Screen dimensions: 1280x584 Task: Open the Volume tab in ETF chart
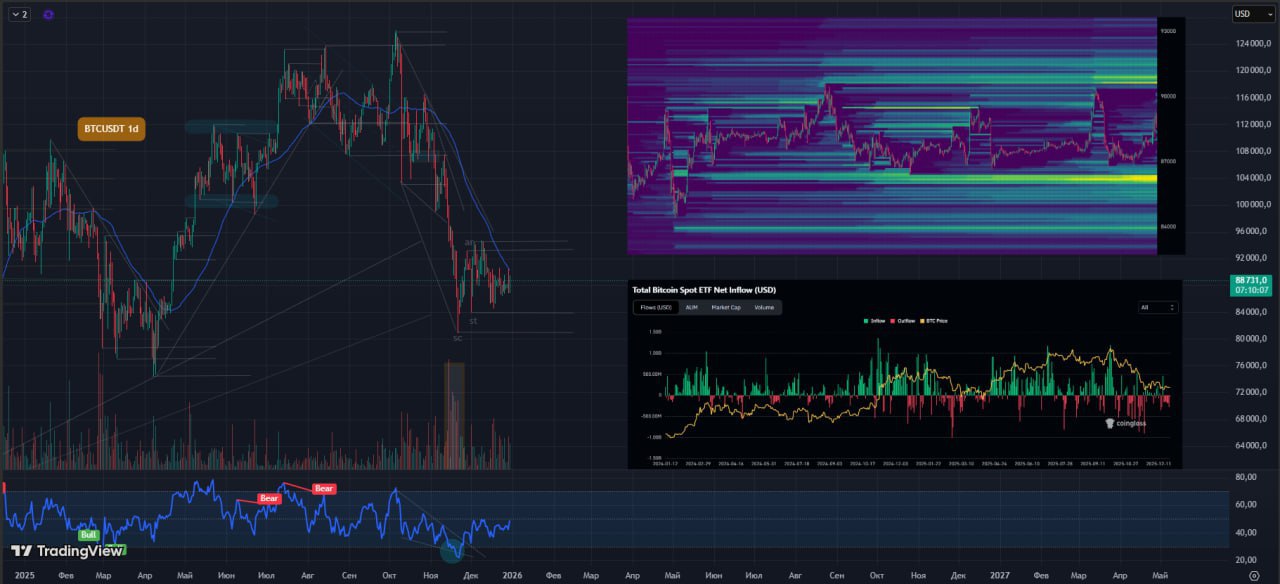point(764,308)
